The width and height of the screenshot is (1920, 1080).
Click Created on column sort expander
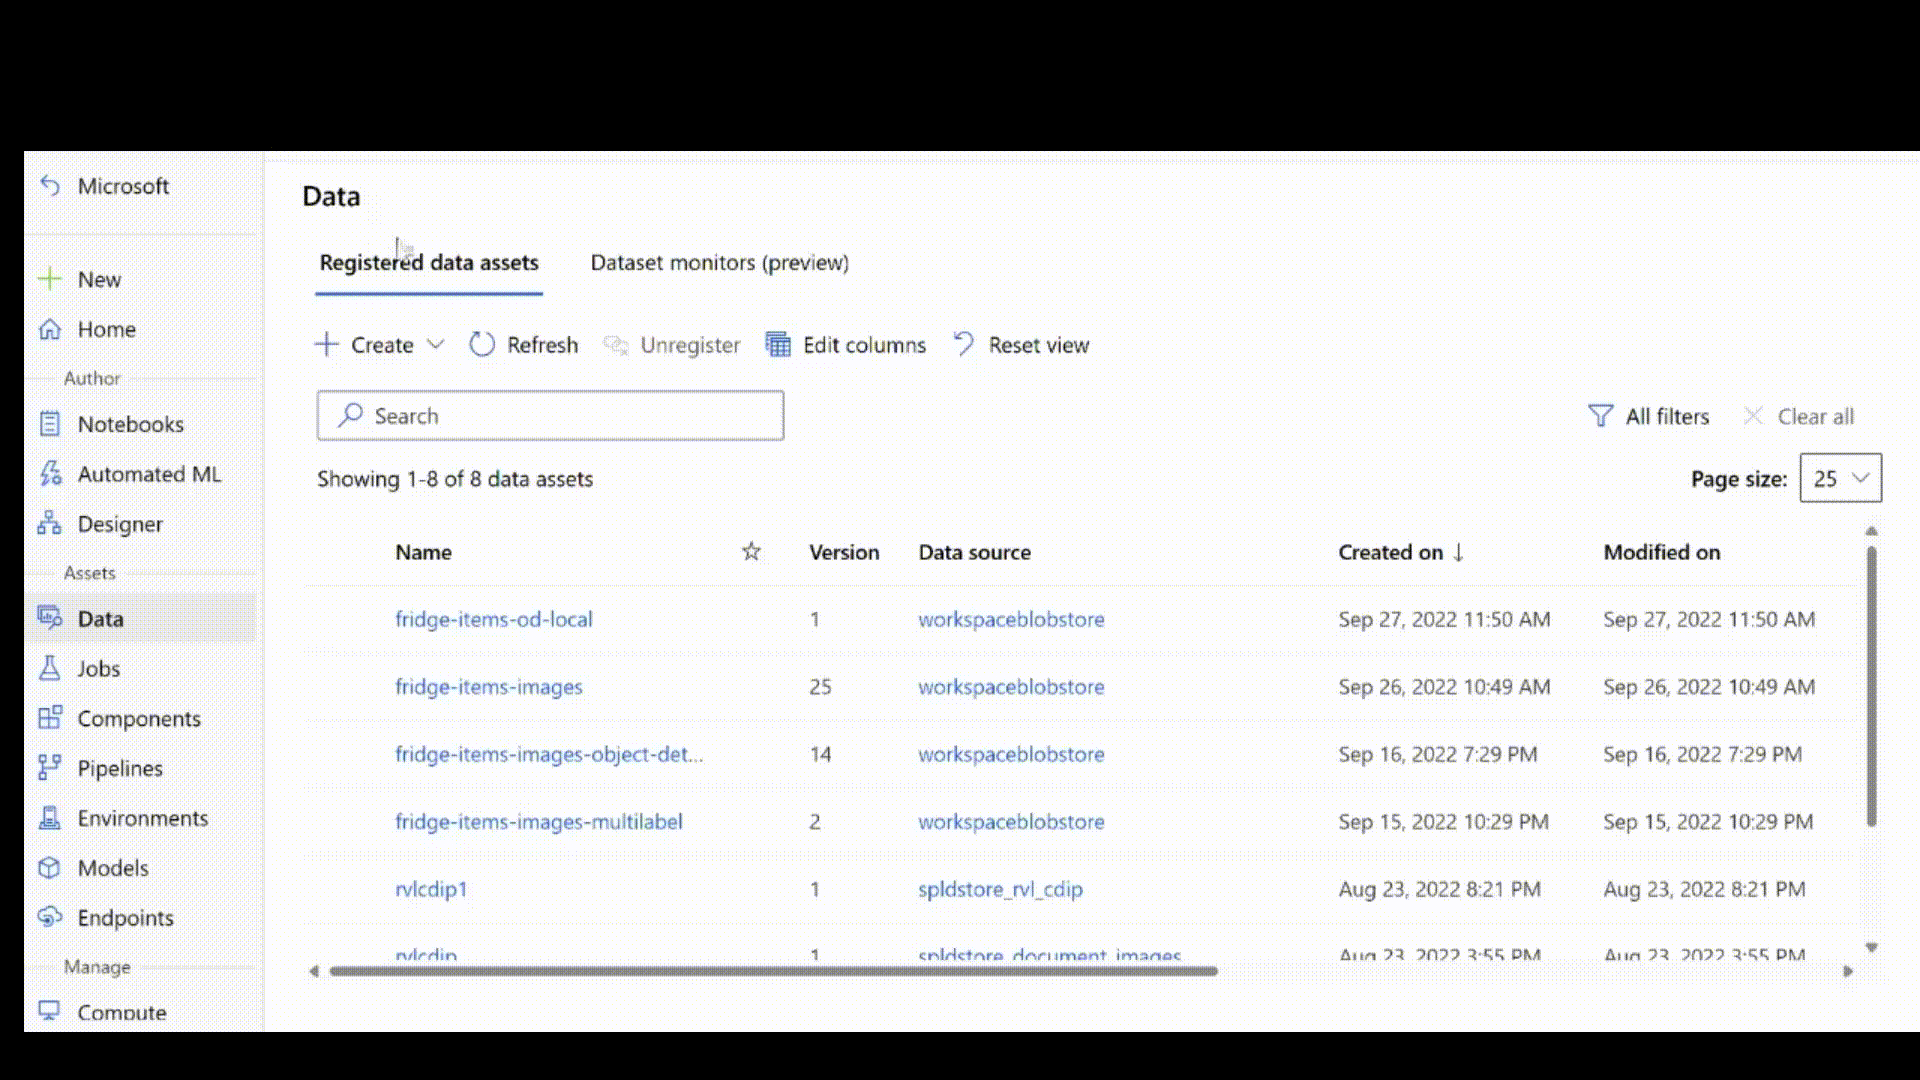(x=1458, y=551)
